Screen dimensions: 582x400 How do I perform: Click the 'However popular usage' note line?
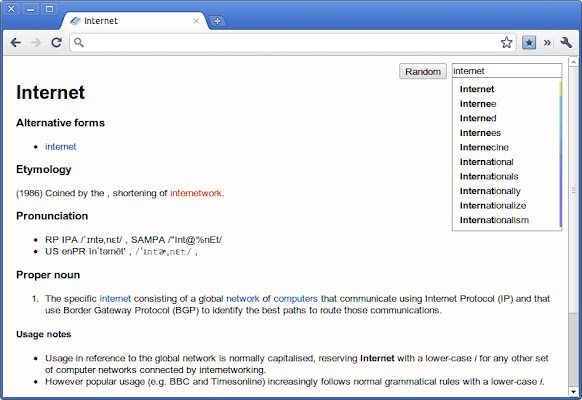coord(295,381)
